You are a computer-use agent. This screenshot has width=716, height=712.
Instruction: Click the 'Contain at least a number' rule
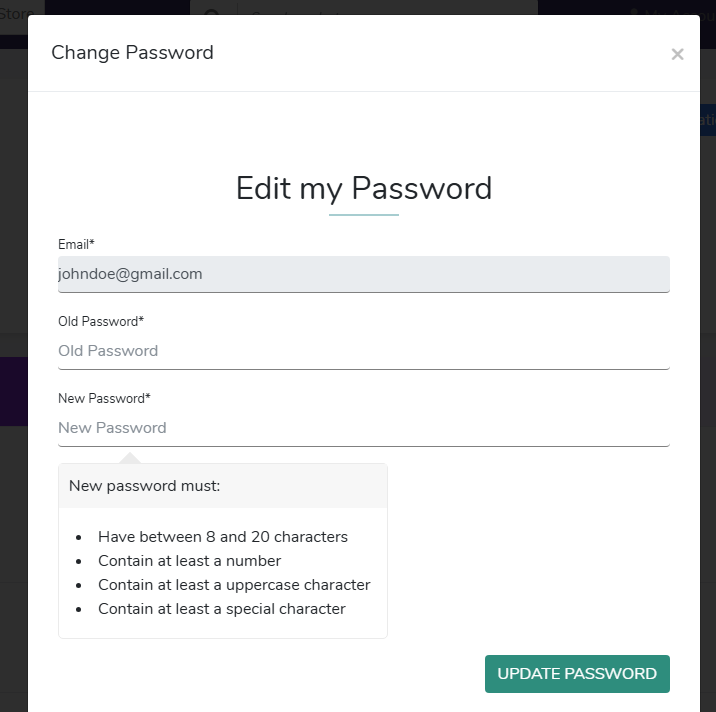pyautogui.click(x=190, y=561)
